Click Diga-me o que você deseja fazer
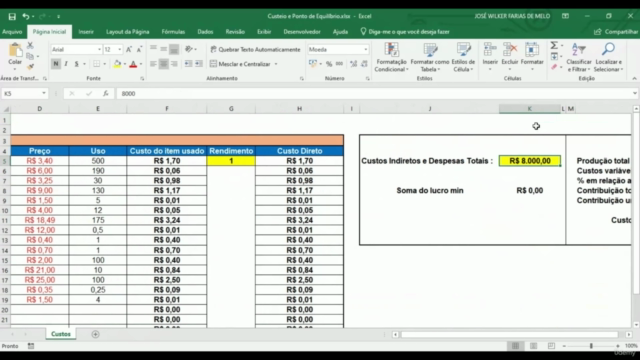640x360 pixels. (x=405, y=32)
